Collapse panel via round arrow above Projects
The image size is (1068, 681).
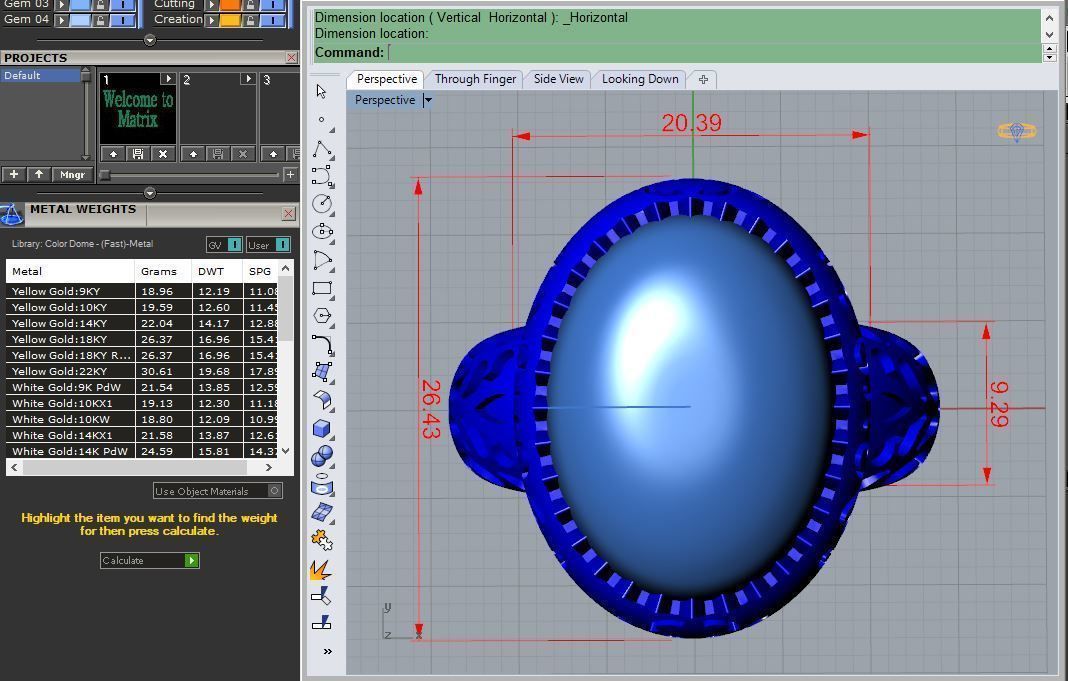(x=150, y=39)
